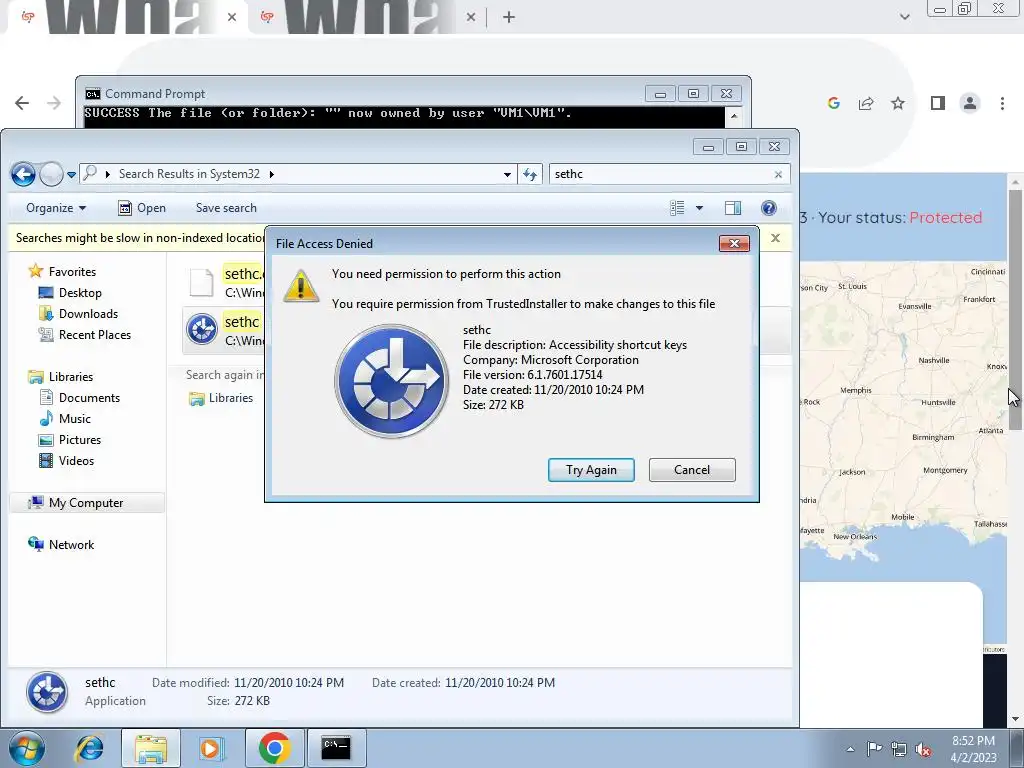Open Chrome profile avatar
The image size is (1024, 768).
click(970, 103)
